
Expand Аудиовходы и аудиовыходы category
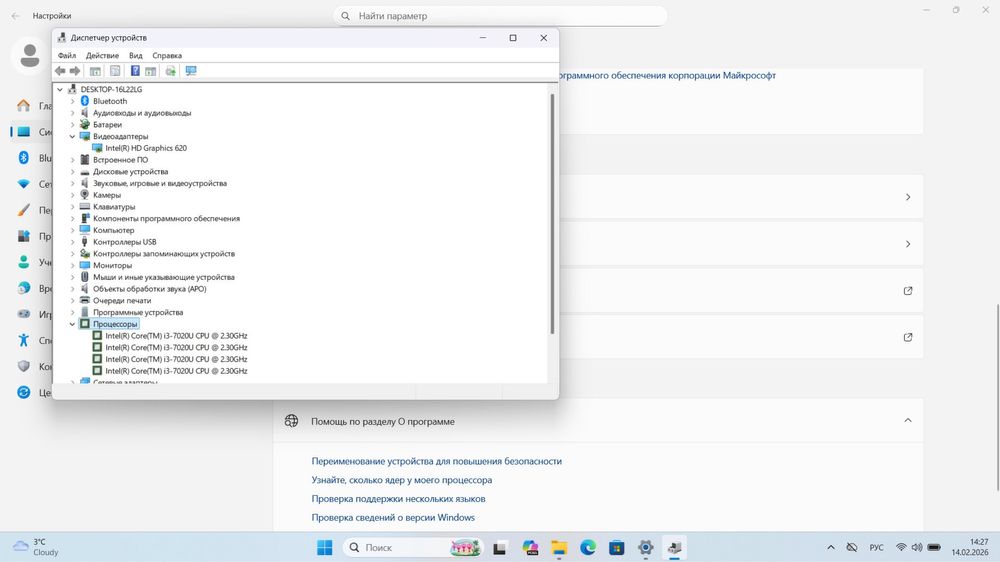point(72,113)
